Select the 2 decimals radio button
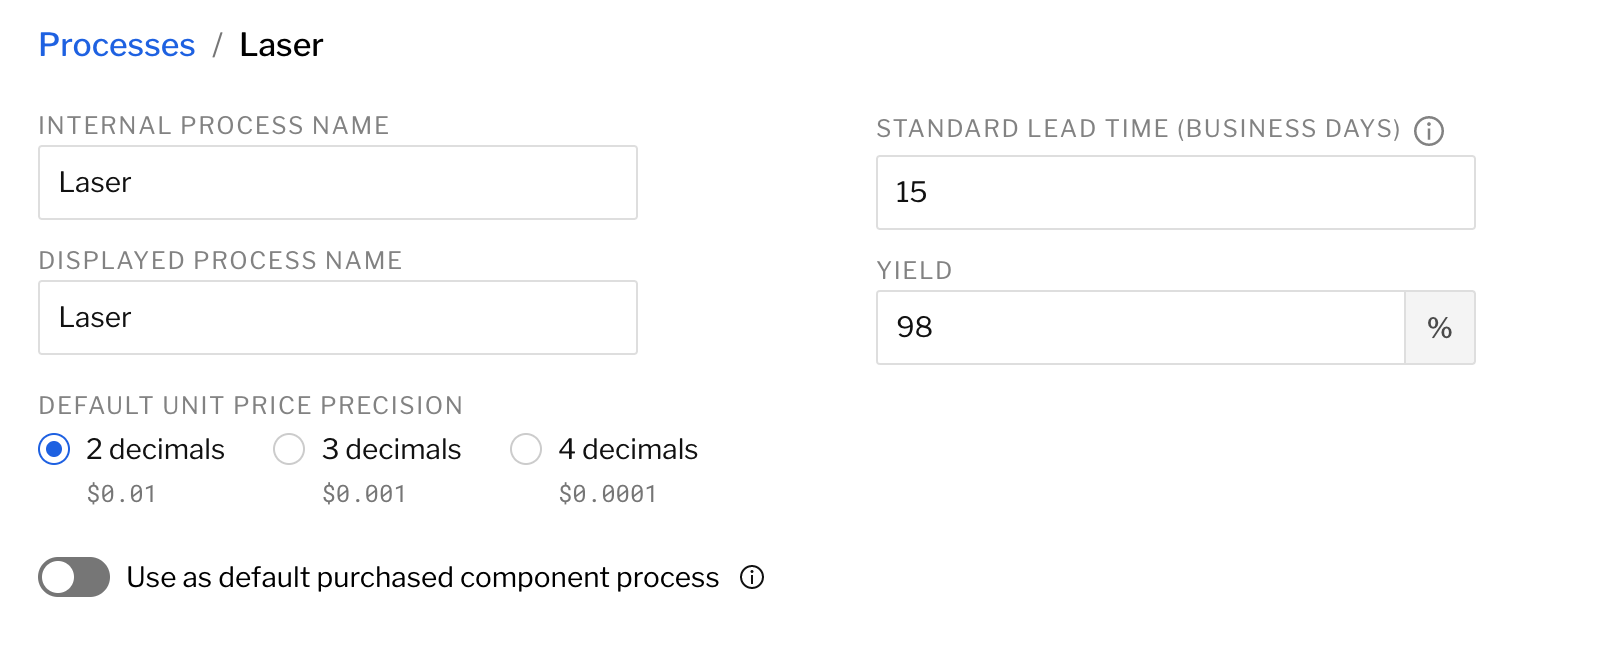Screen dimensions: 1612x660 tap(52, 450)
